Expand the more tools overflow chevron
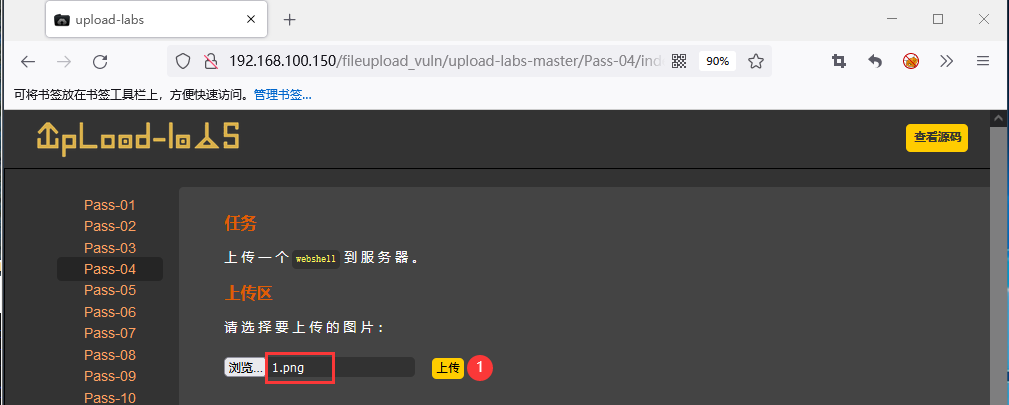Screen dimensions: 1009x405 pos(946,61)
